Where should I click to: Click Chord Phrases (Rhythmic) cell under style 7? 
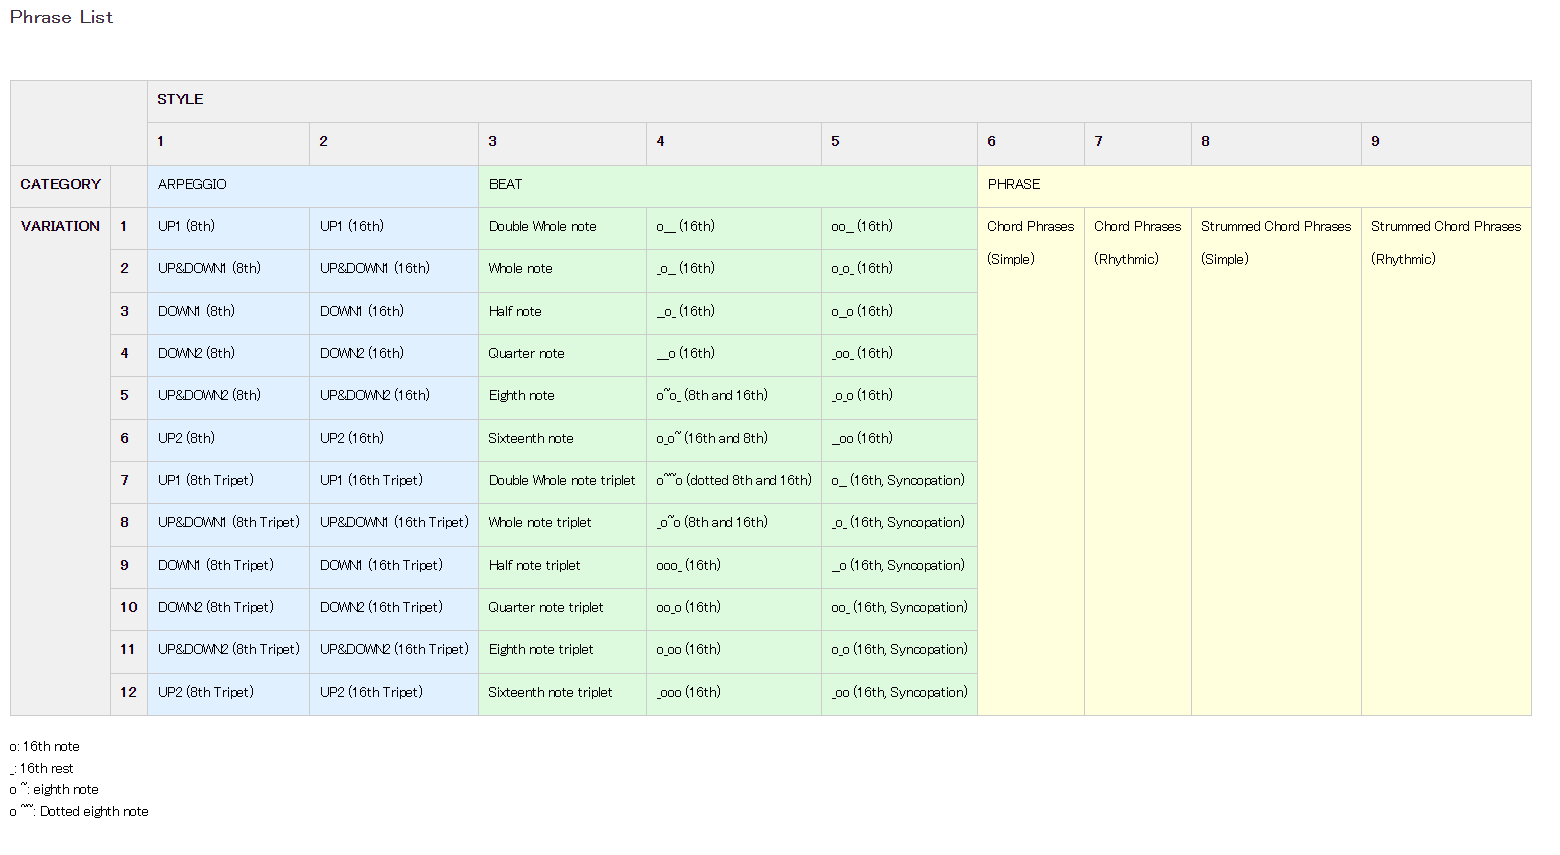[x=1138, y=461]
